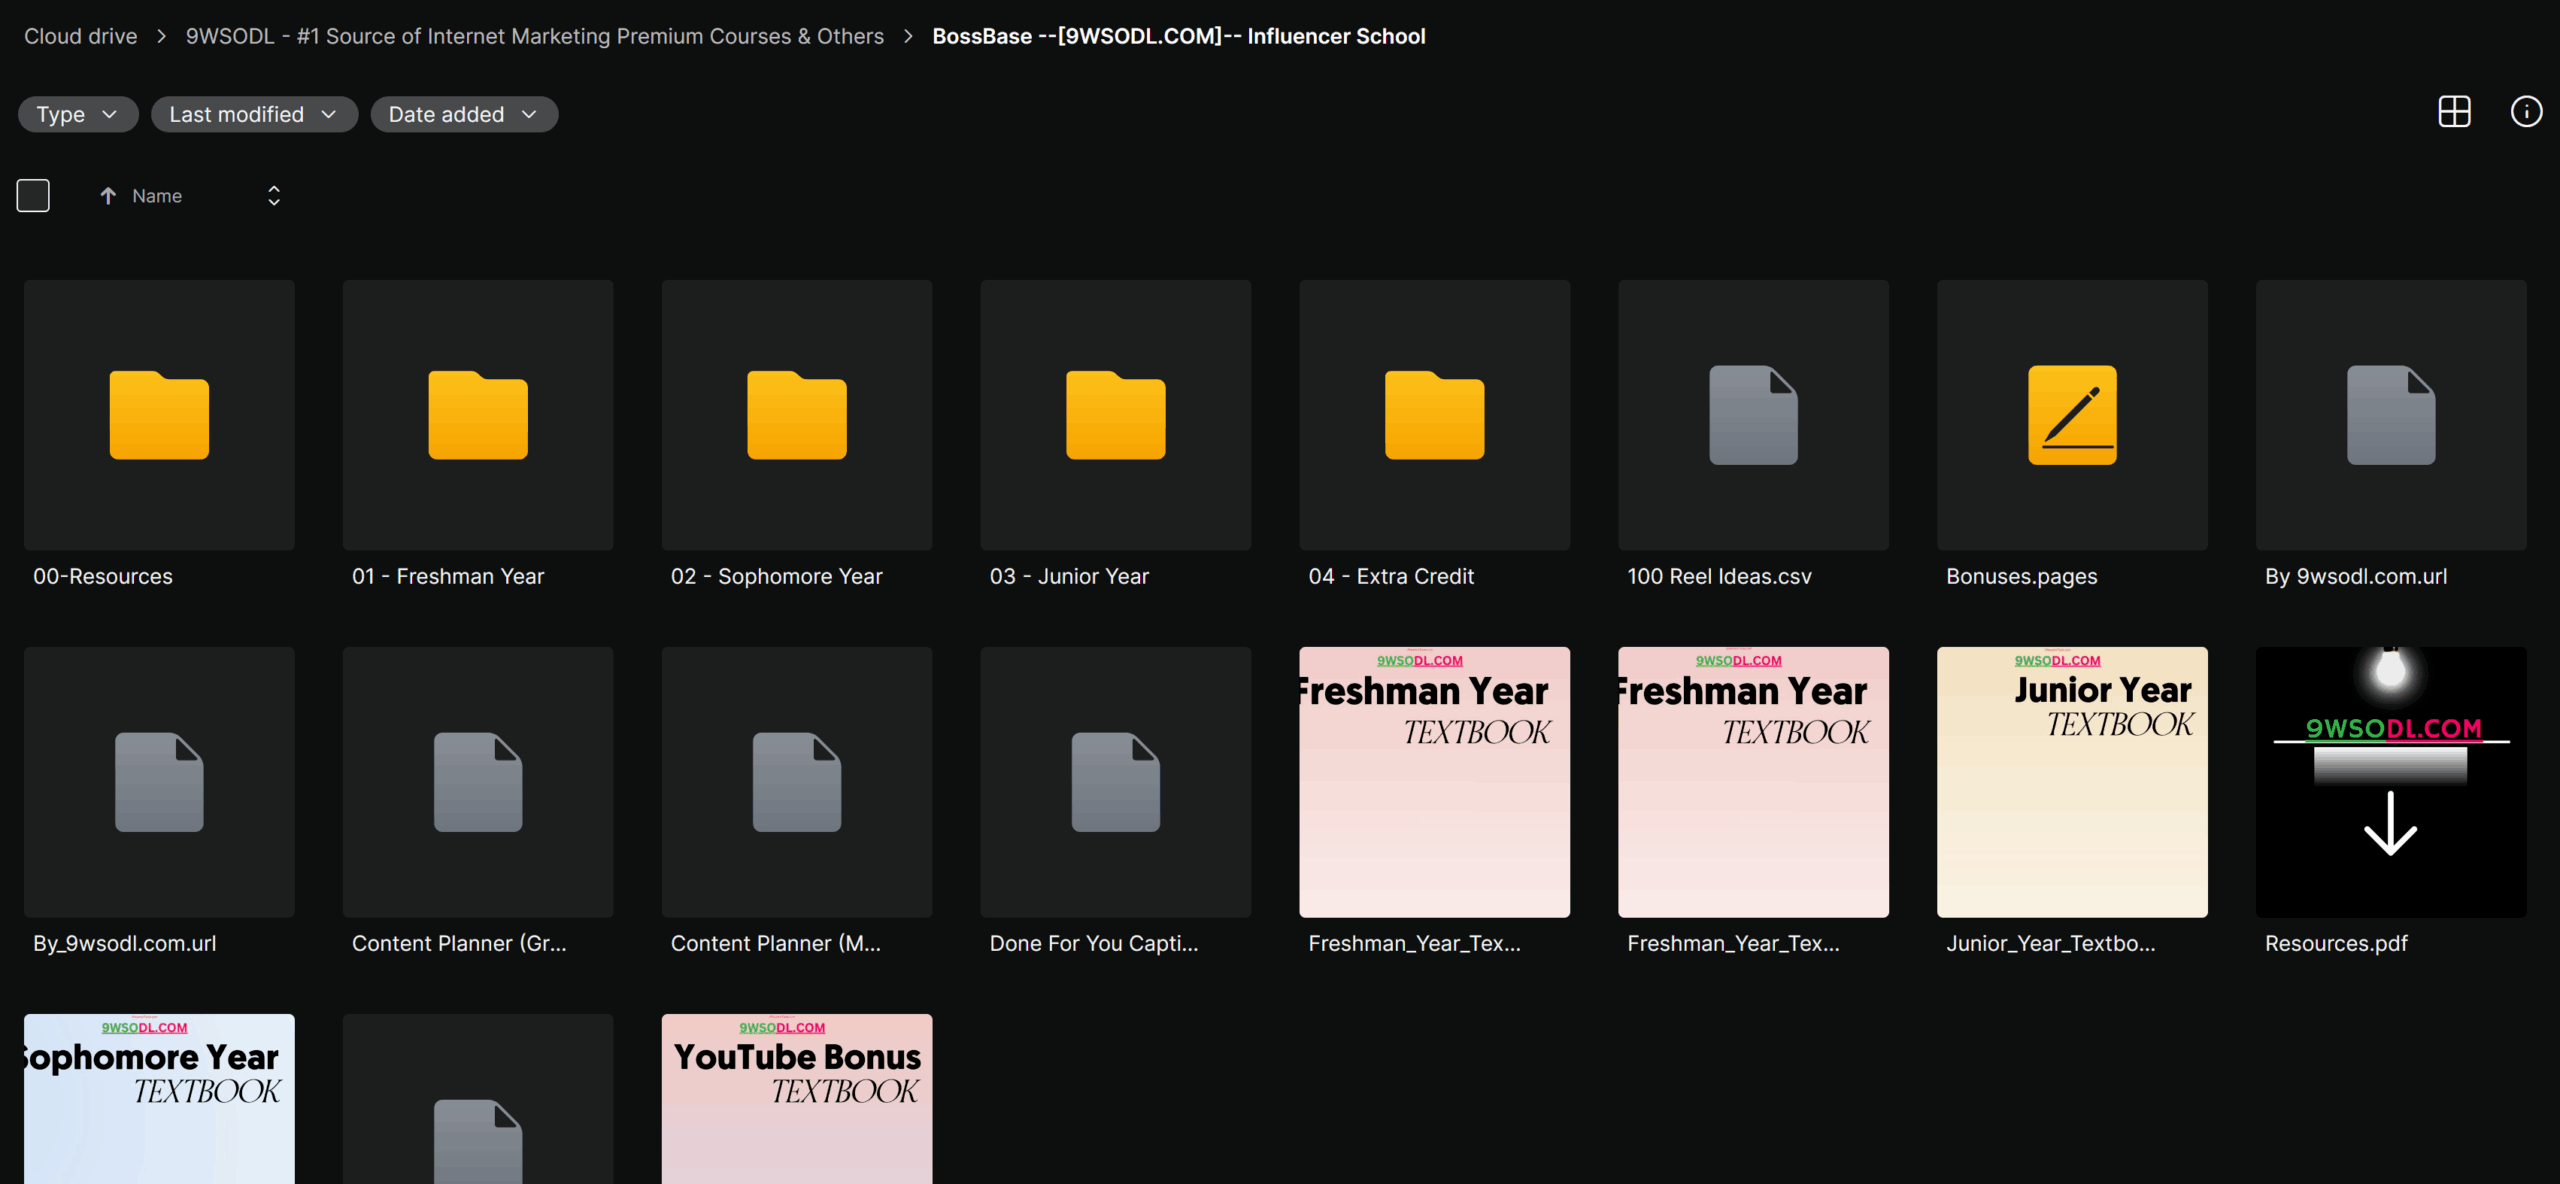Switch to grid/list view icon
Image resolution: width=2560 pixels, height=1184 pixels.
tap(2454, 111)
